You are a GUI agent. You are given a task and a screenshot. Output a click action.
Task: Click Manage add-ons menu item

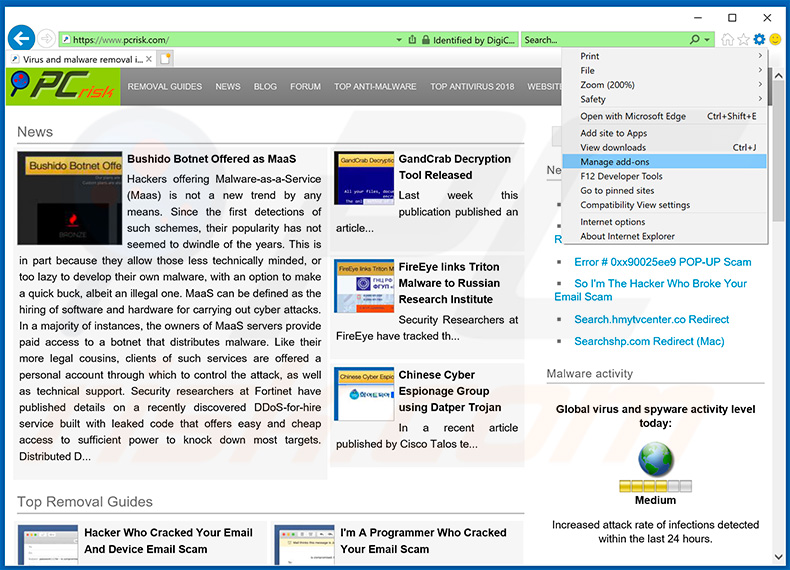click(665, 162)
